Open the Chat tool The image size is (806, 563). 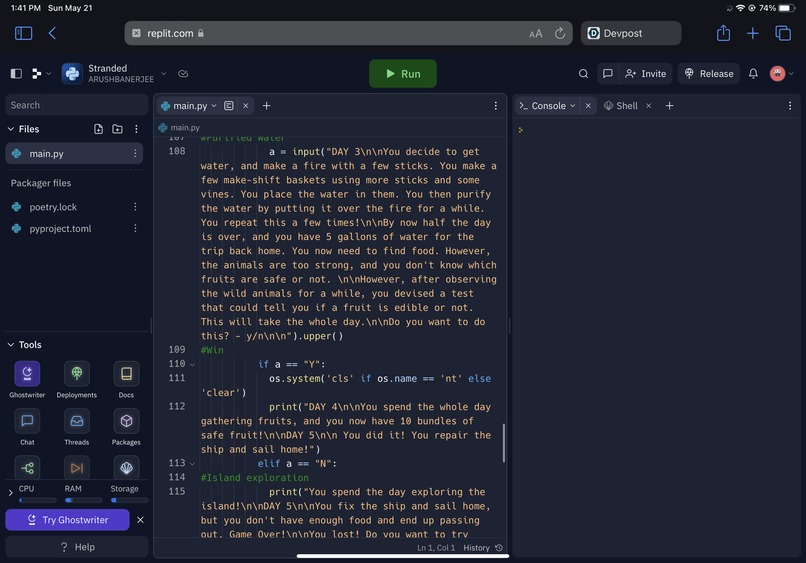click(x=27, y=426)
